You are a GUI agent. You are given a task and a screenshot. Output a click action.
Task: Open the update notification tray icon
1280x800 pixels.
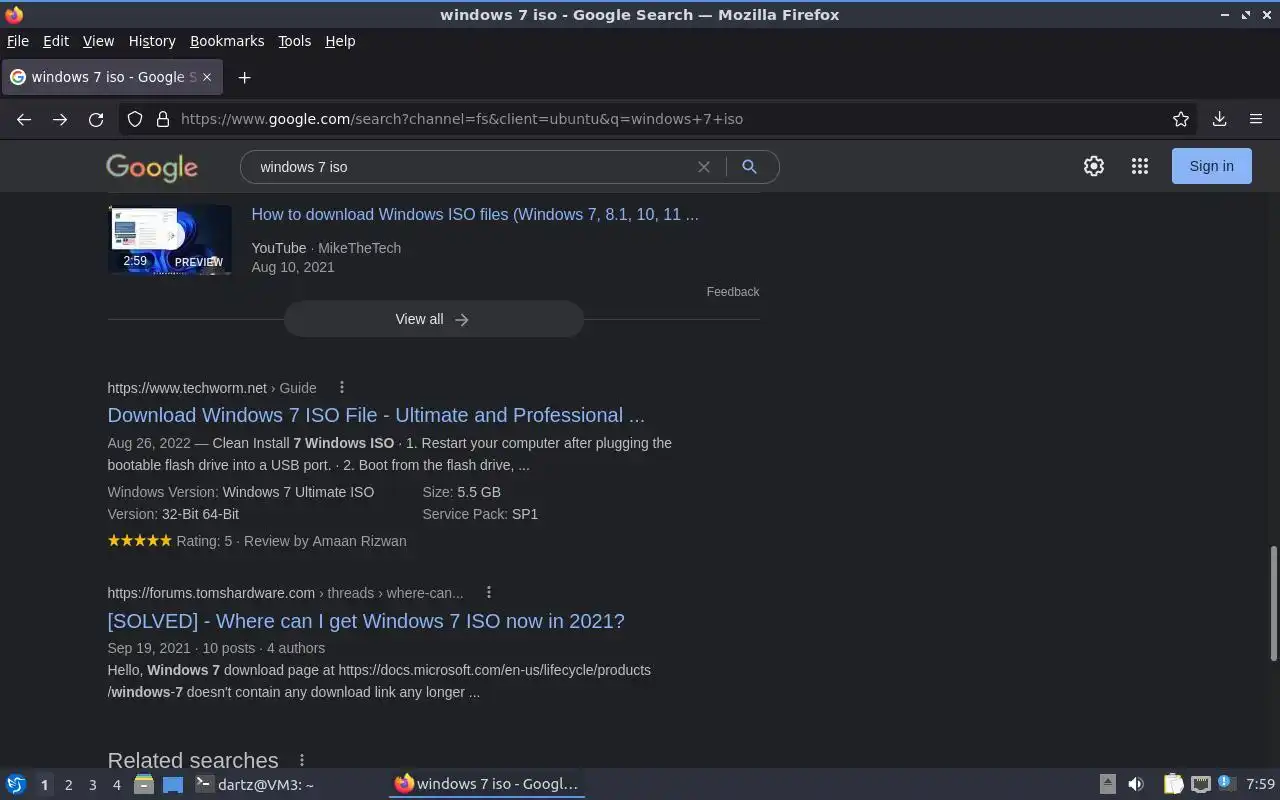[1226, 784]
